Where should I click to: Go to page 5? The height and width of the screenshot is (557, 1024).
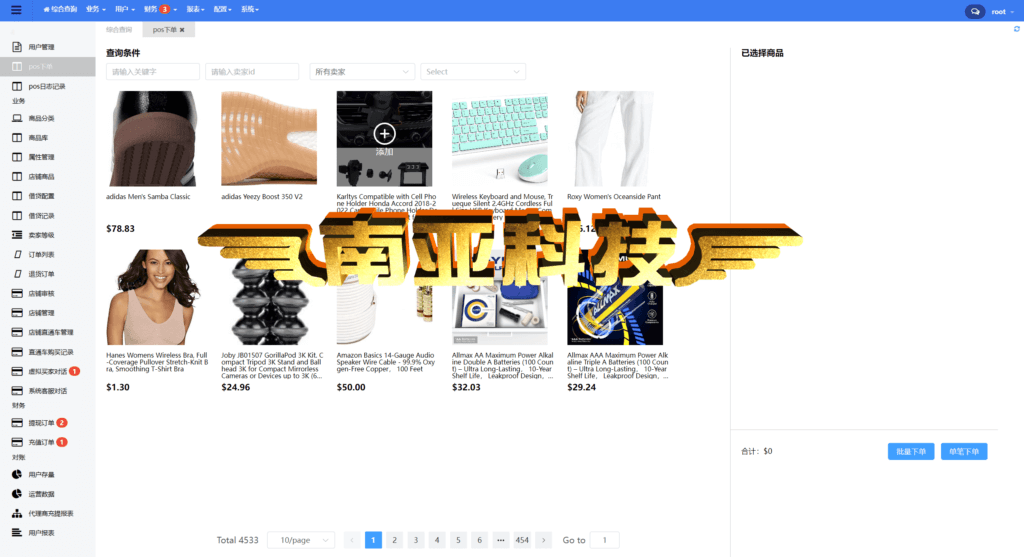click(x=458, y=540)
